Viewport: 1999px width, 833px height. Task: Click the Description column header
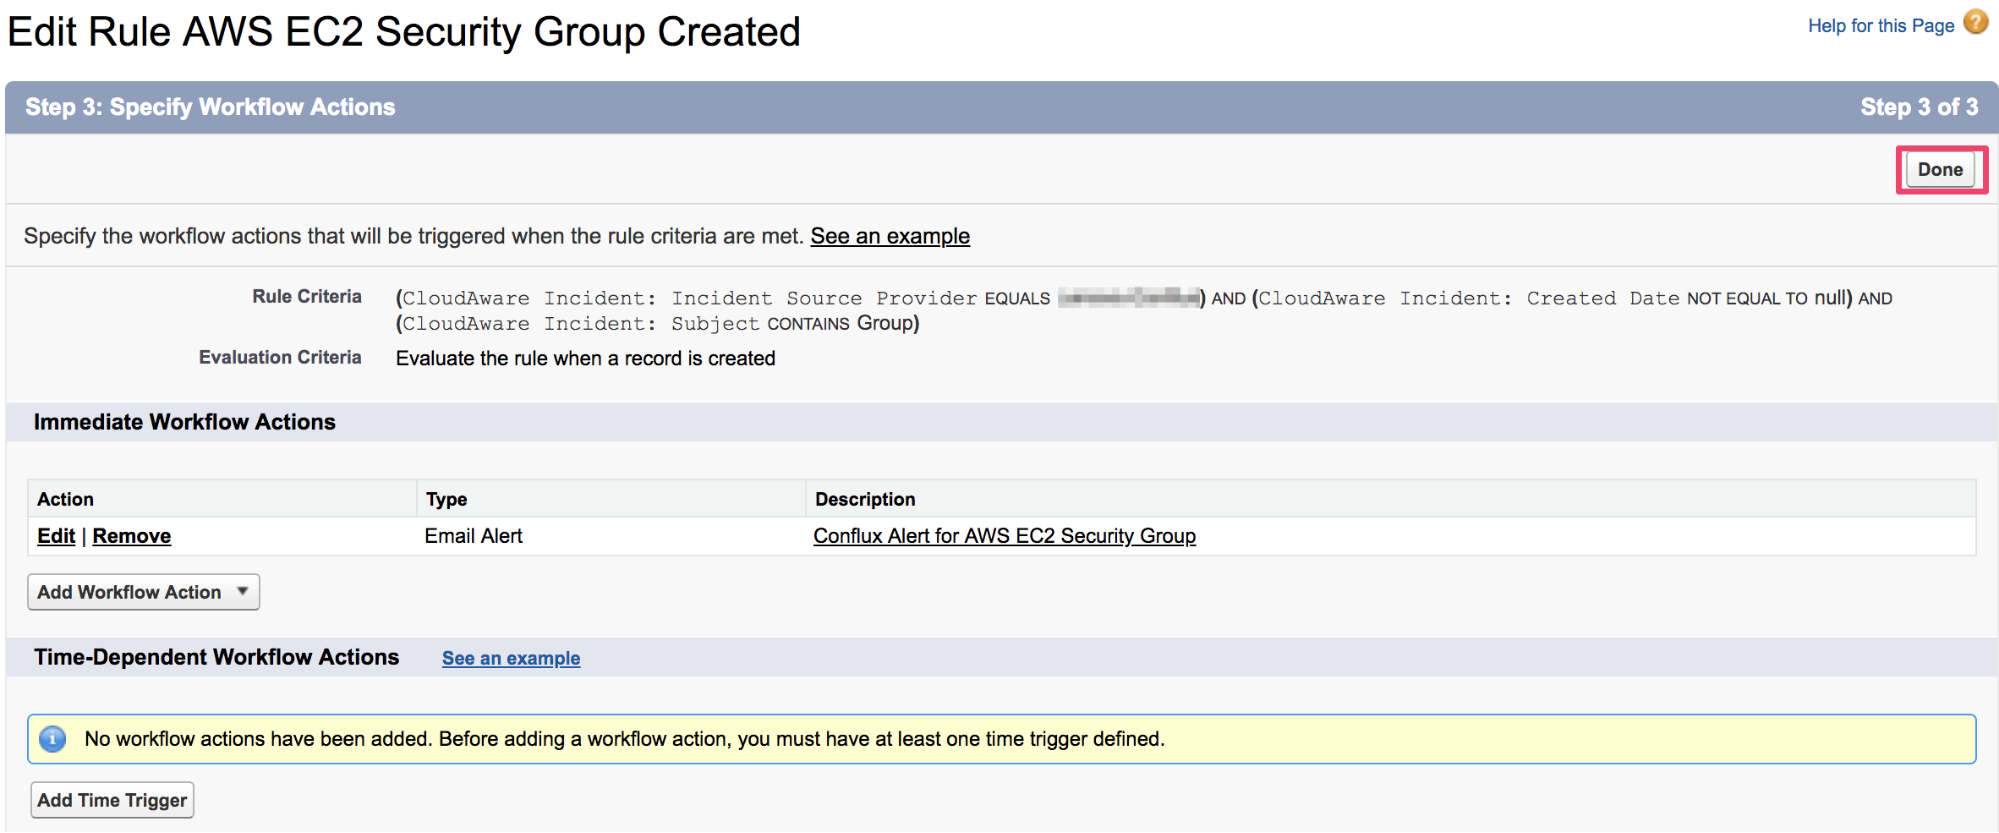pyautogui.click(x=864, y=499)
